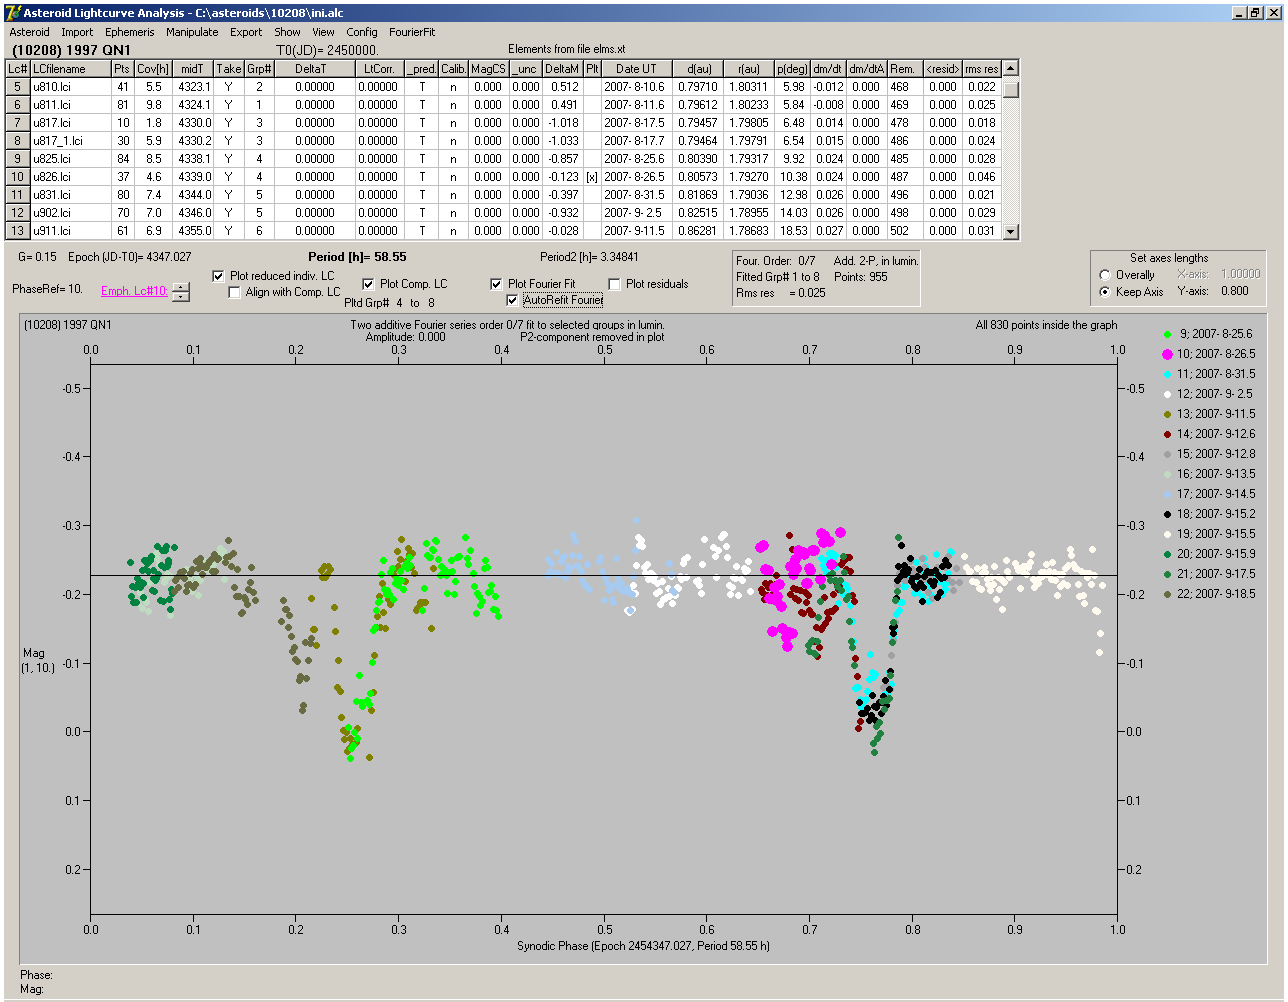
Task: Open the Config menu
Action: pyautogui.click(x=362, y=32)
